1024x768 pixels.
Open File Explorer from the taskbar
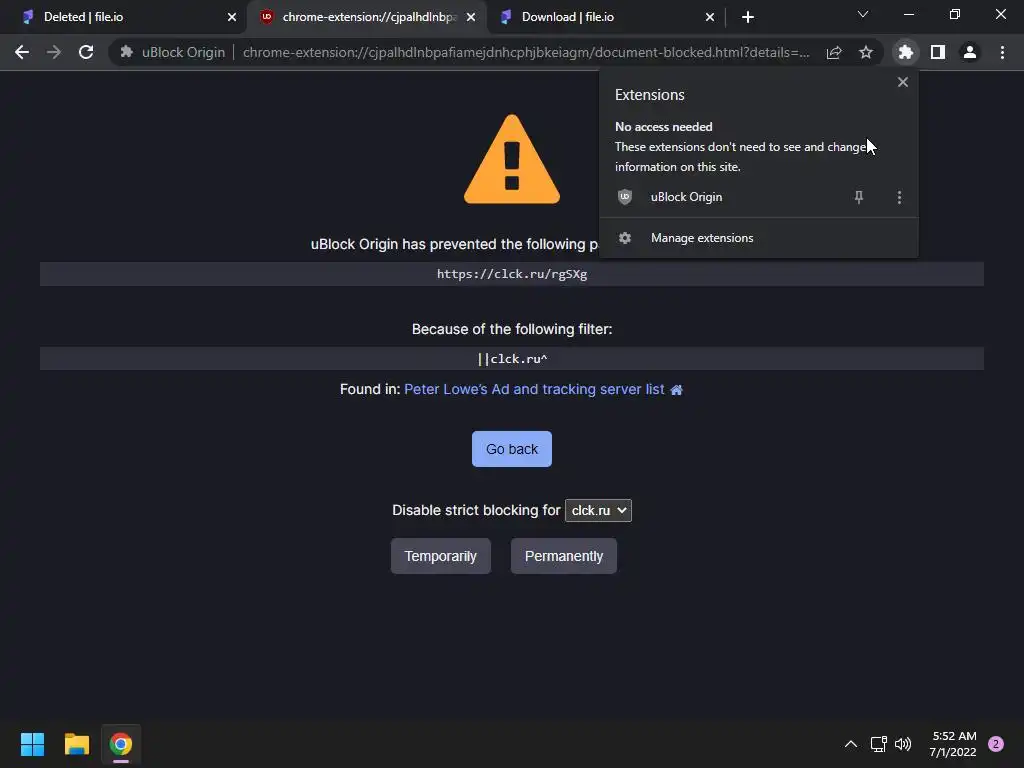coord(76,744)
